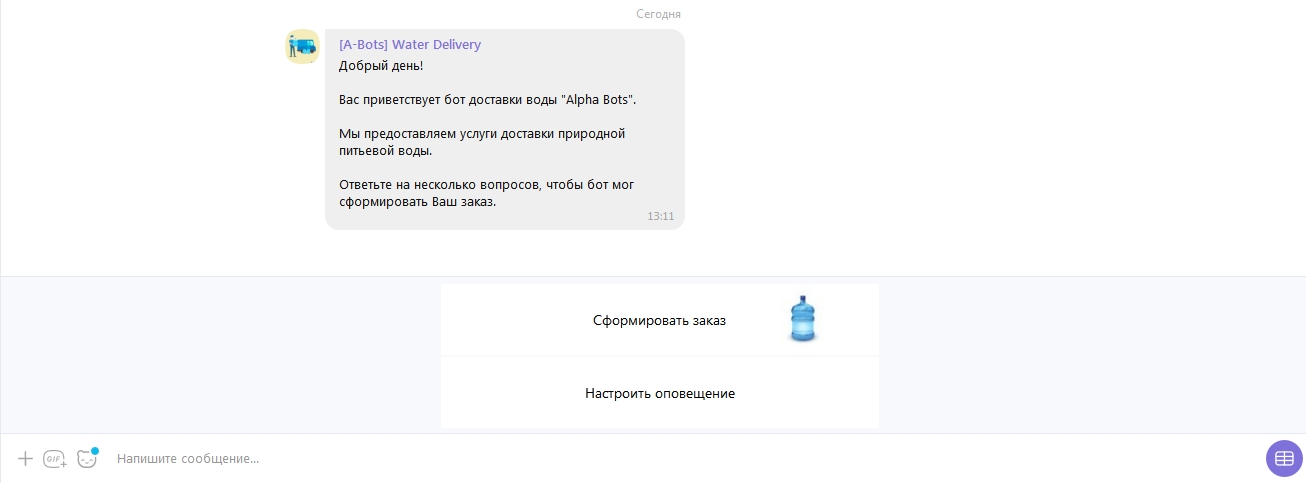Image resolution: width=1306 pixels, height=483 pixels.
Task: Click the plus attachment icon
Action: point(26,459)
